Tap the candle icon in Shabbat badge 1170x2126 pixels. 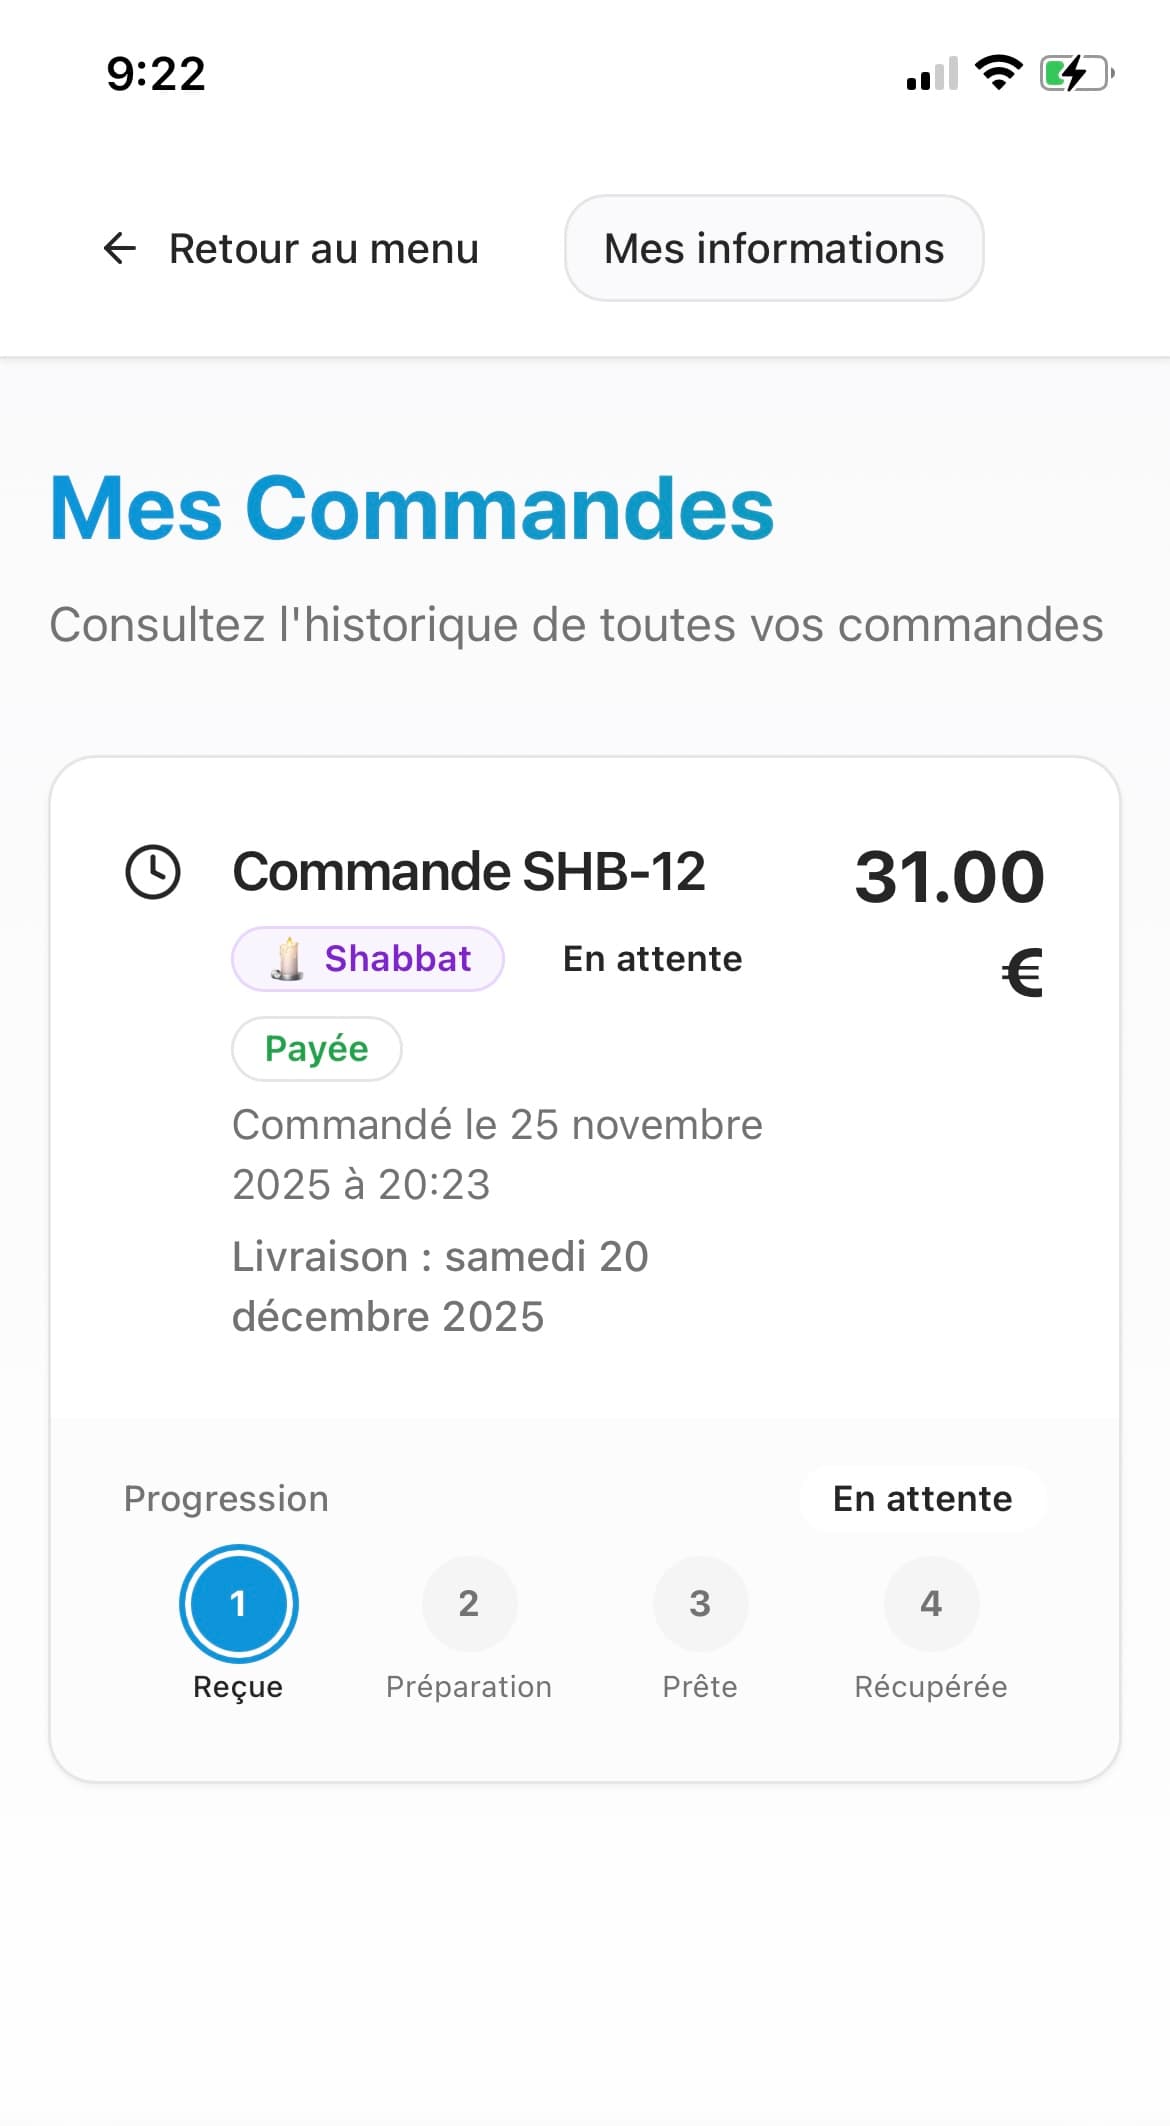288,959
